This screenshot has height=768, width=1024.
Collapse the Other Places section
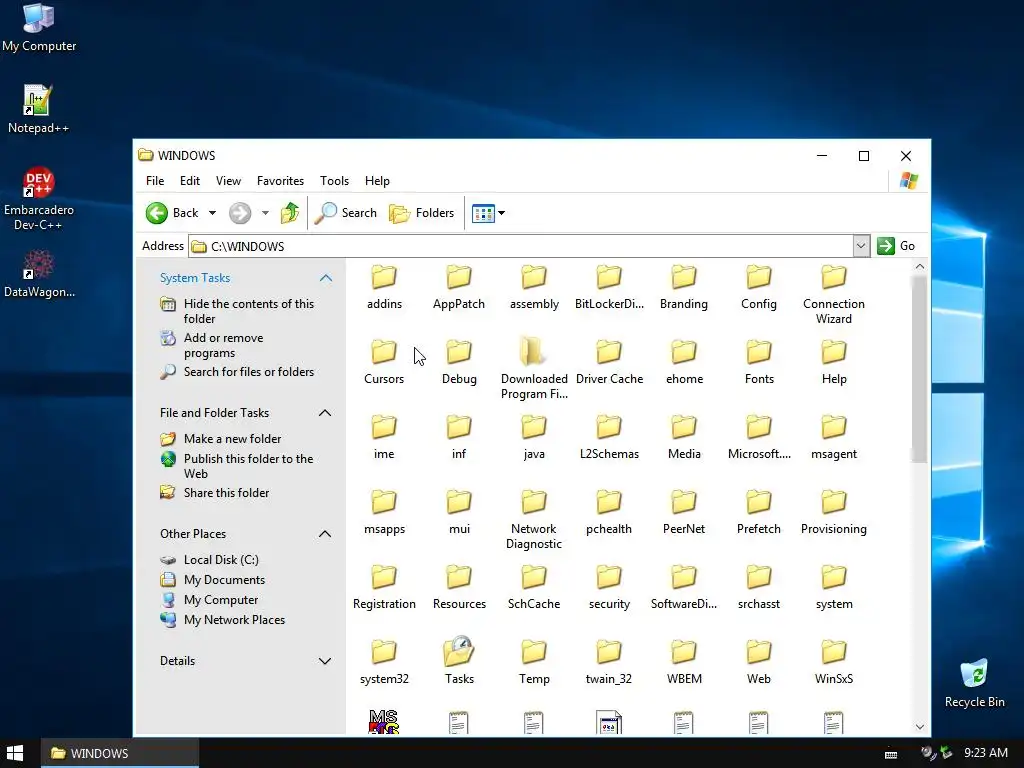[325, 534]
